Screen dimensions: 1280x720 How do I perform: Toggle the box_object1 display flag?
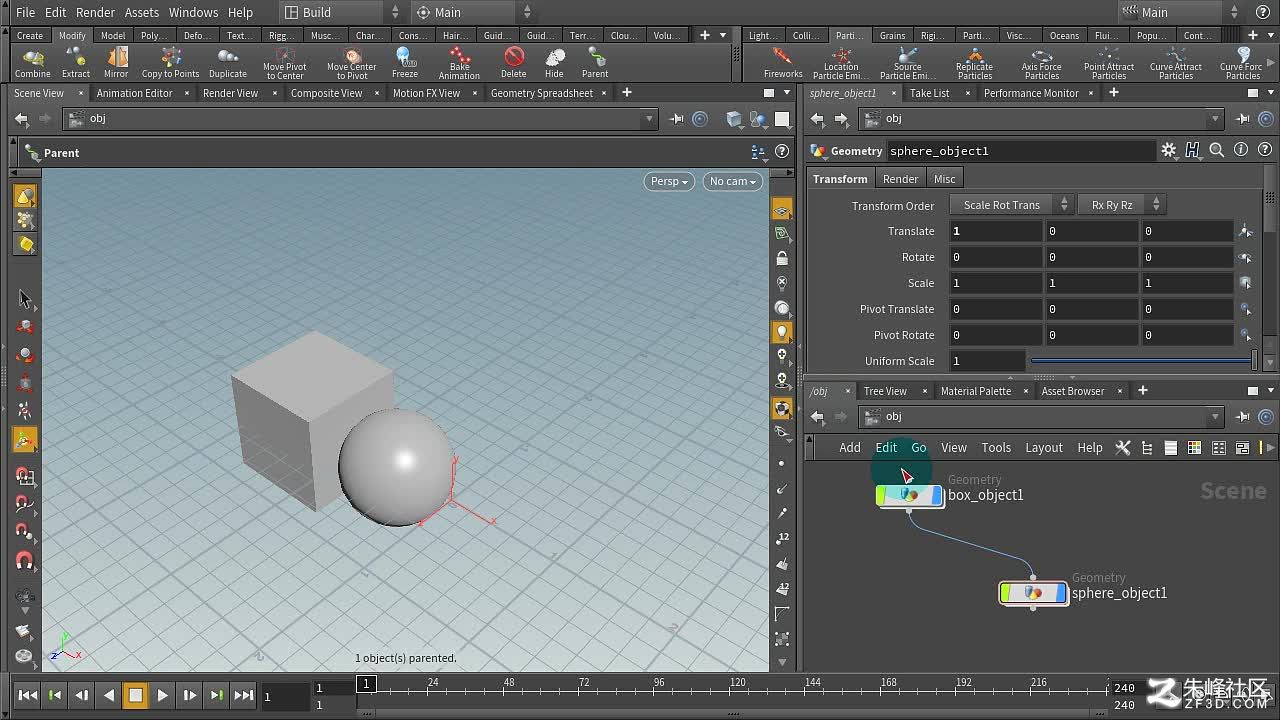[x=936, y=495]
